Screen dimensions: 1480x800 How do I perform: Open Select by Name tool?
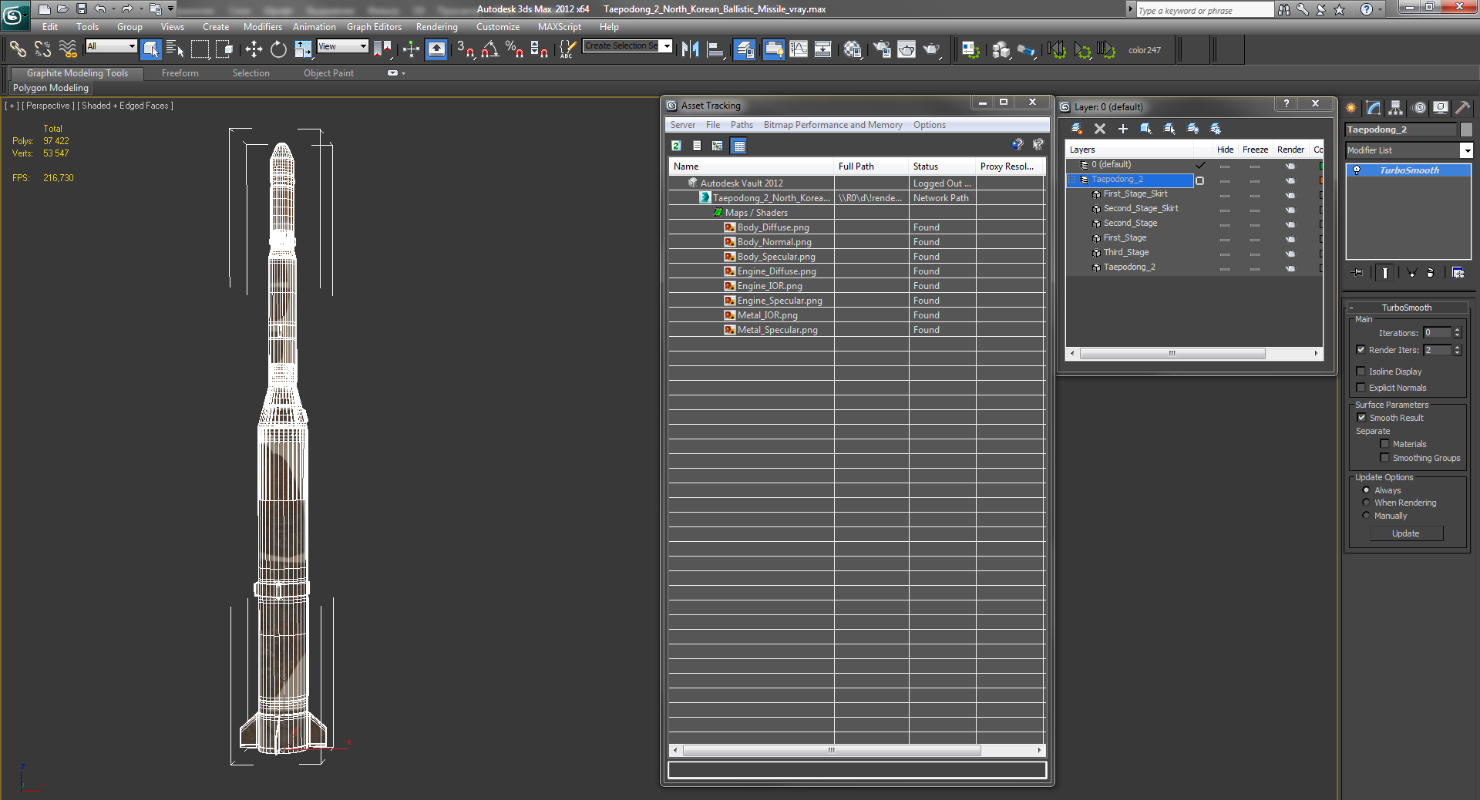tap(175, 48)
